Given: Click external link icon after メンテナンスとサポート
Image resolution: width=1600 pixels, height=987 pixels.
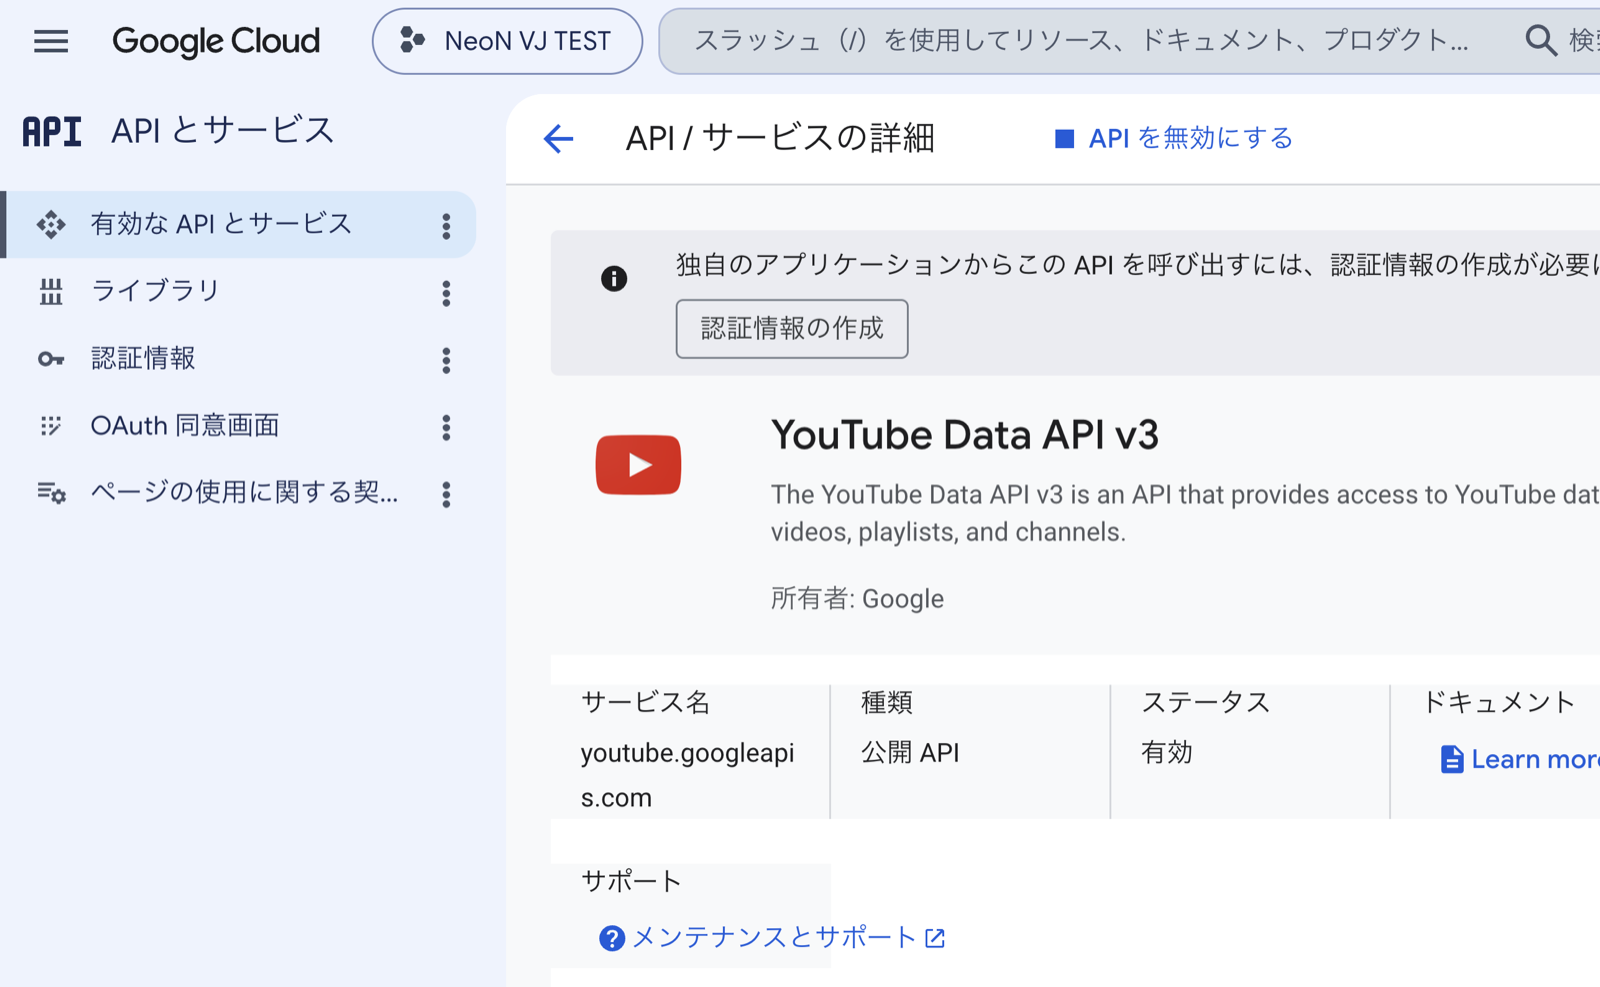Looking at the screenshot, I should (x=935, y=938).
